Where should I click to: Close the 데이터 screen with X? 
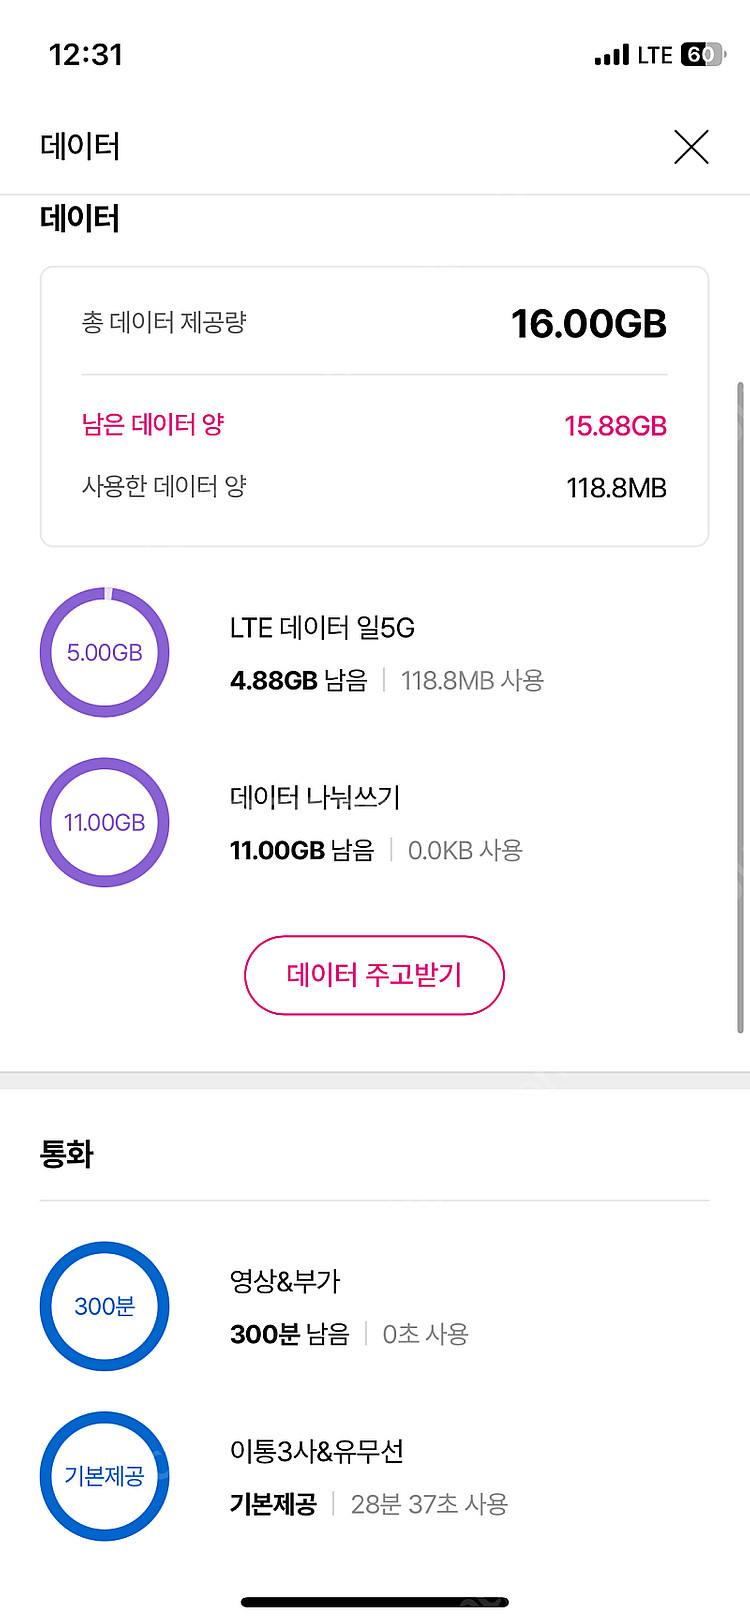point(691,147)
